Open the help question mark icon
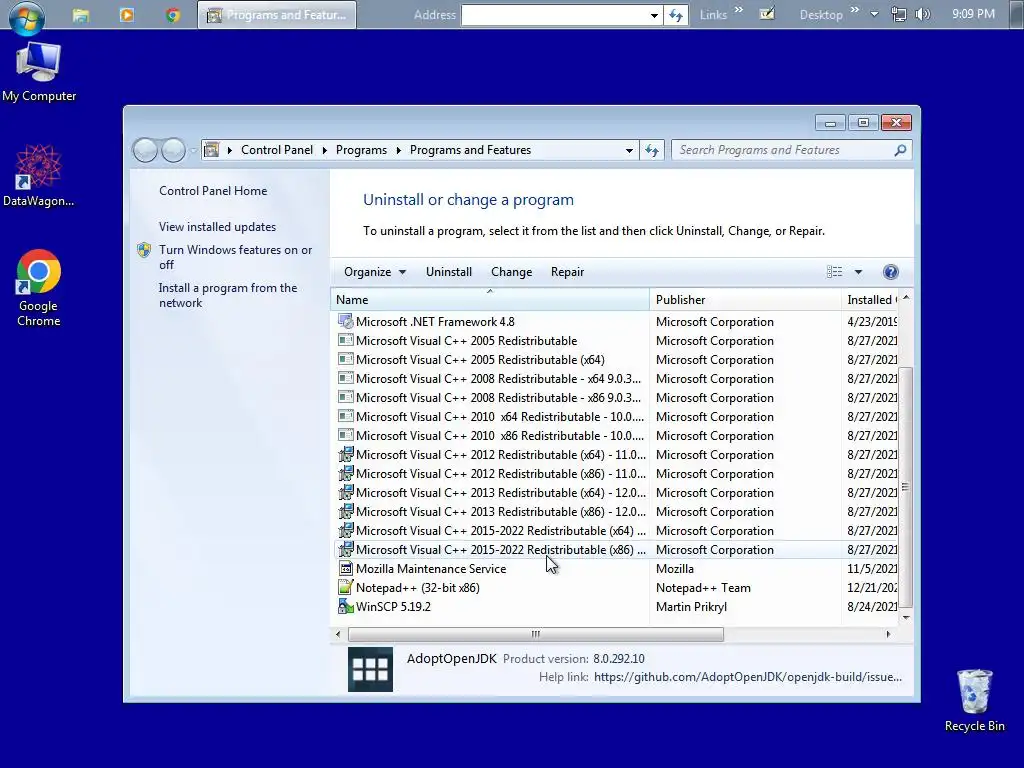Image resolution: width=1024 pixels, height=768 pixels. pos(890,272)
